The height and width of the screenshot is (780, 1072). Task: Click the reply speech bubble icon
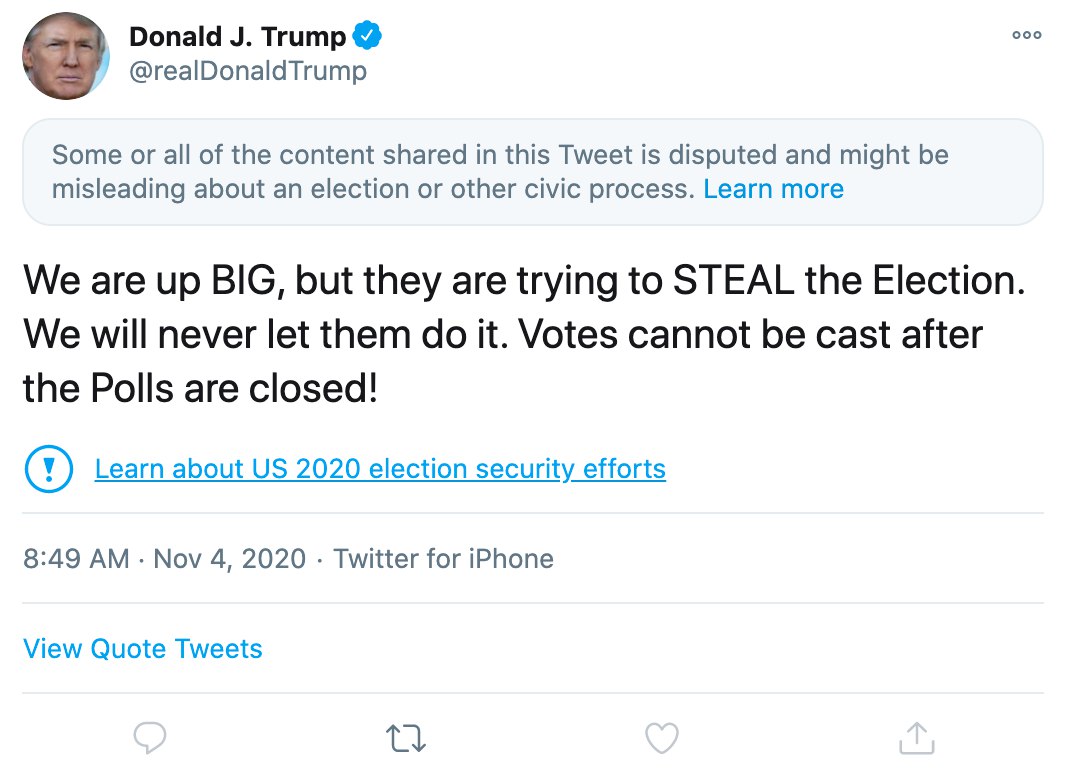[150, 738]
